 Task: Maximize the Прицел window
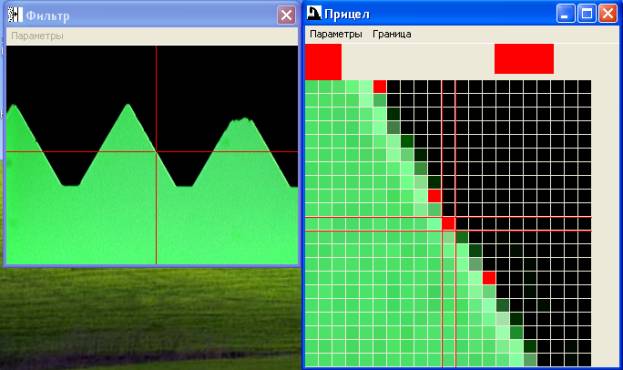tap(587, 14)
